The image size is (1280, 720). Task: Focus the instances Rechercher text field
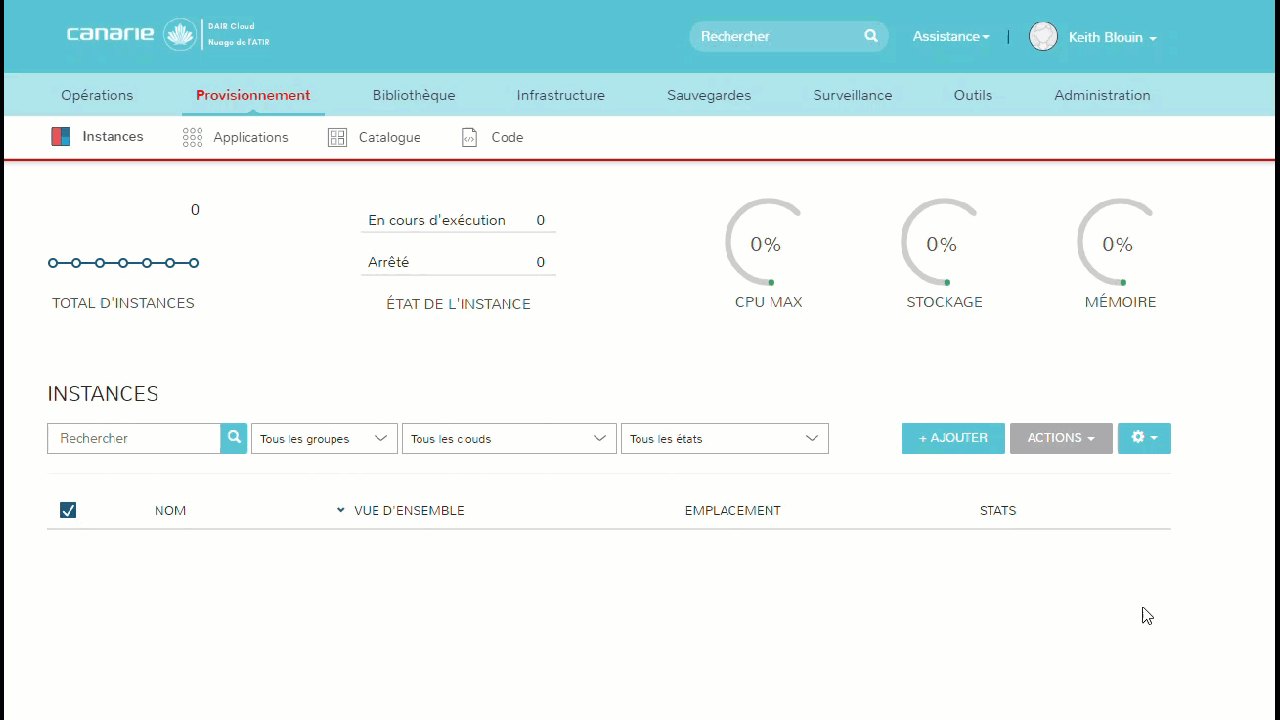click(134, 438)
